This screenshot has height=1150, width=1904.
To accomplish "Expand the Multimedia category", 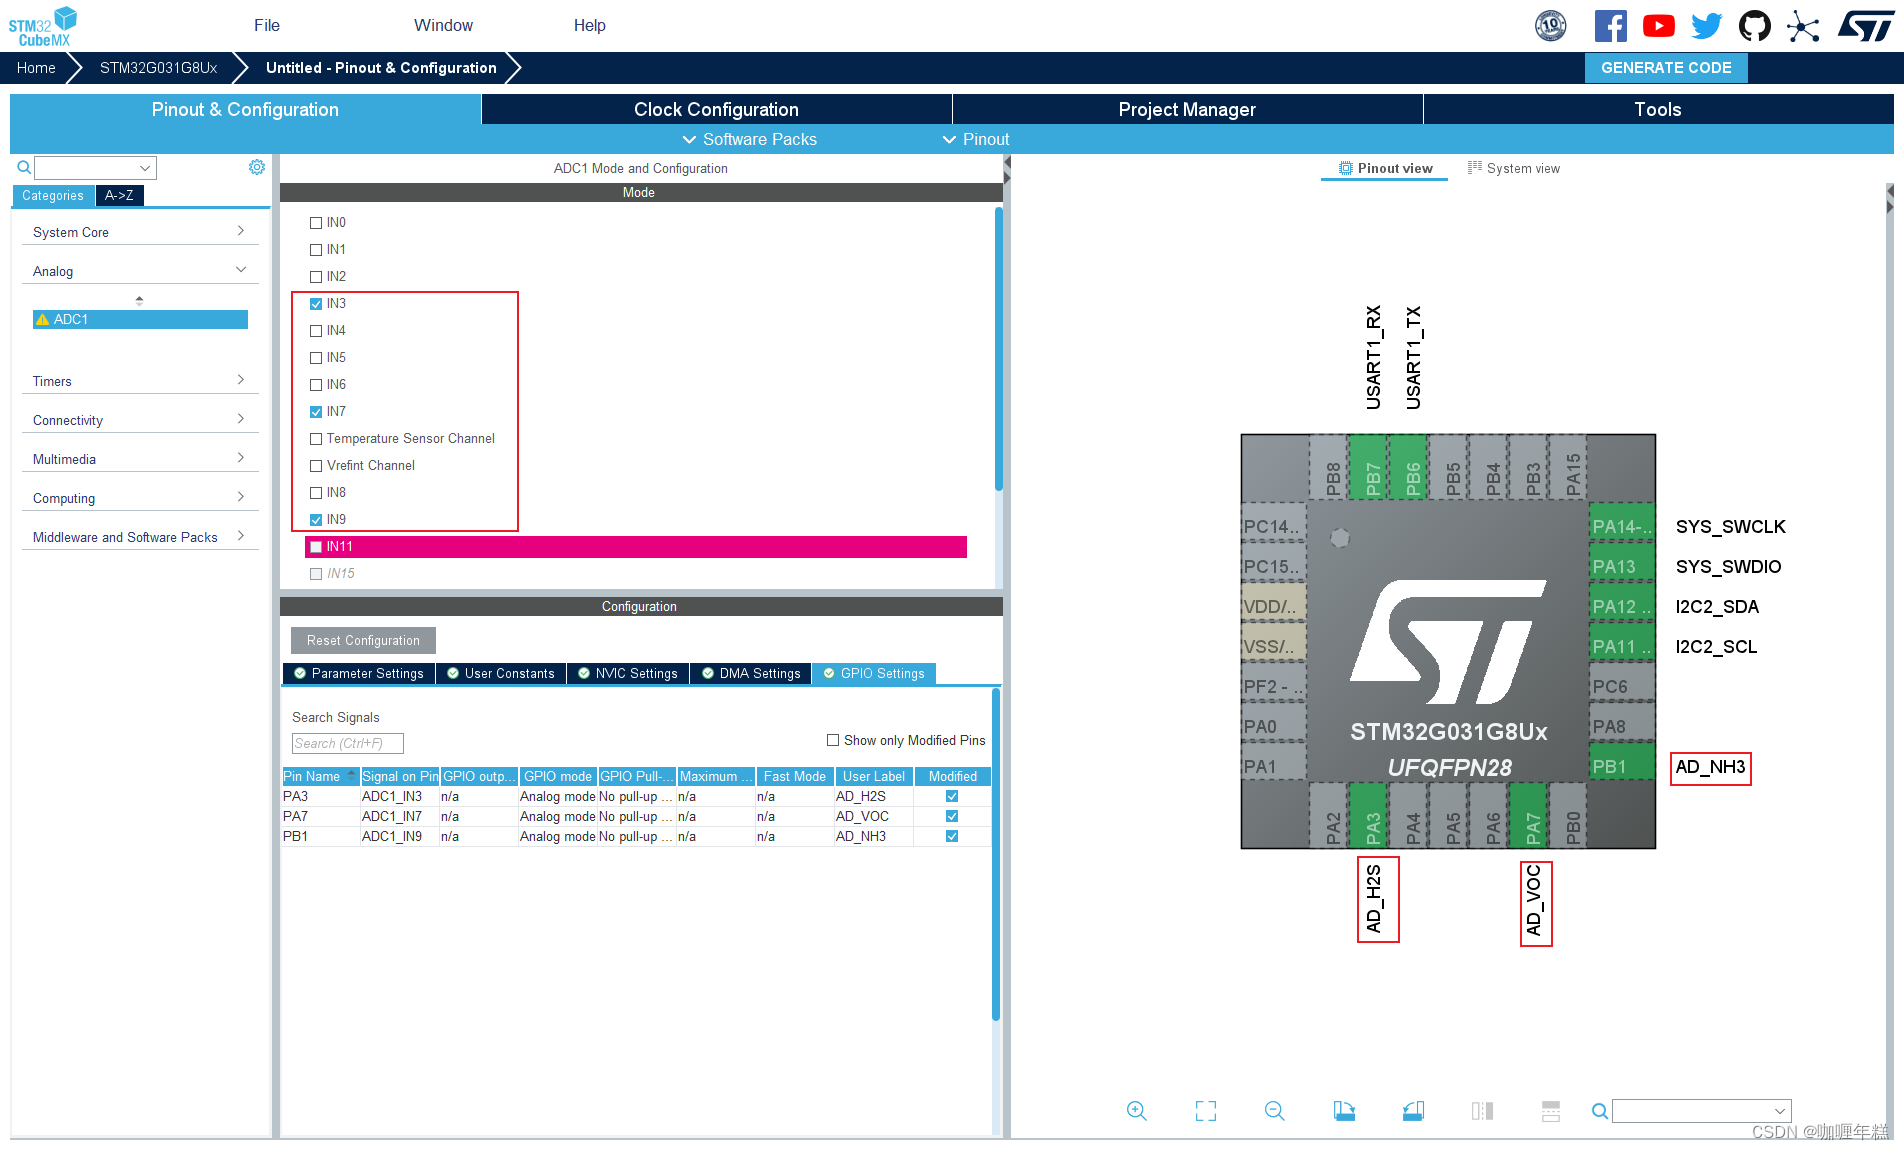I will 140,459.
